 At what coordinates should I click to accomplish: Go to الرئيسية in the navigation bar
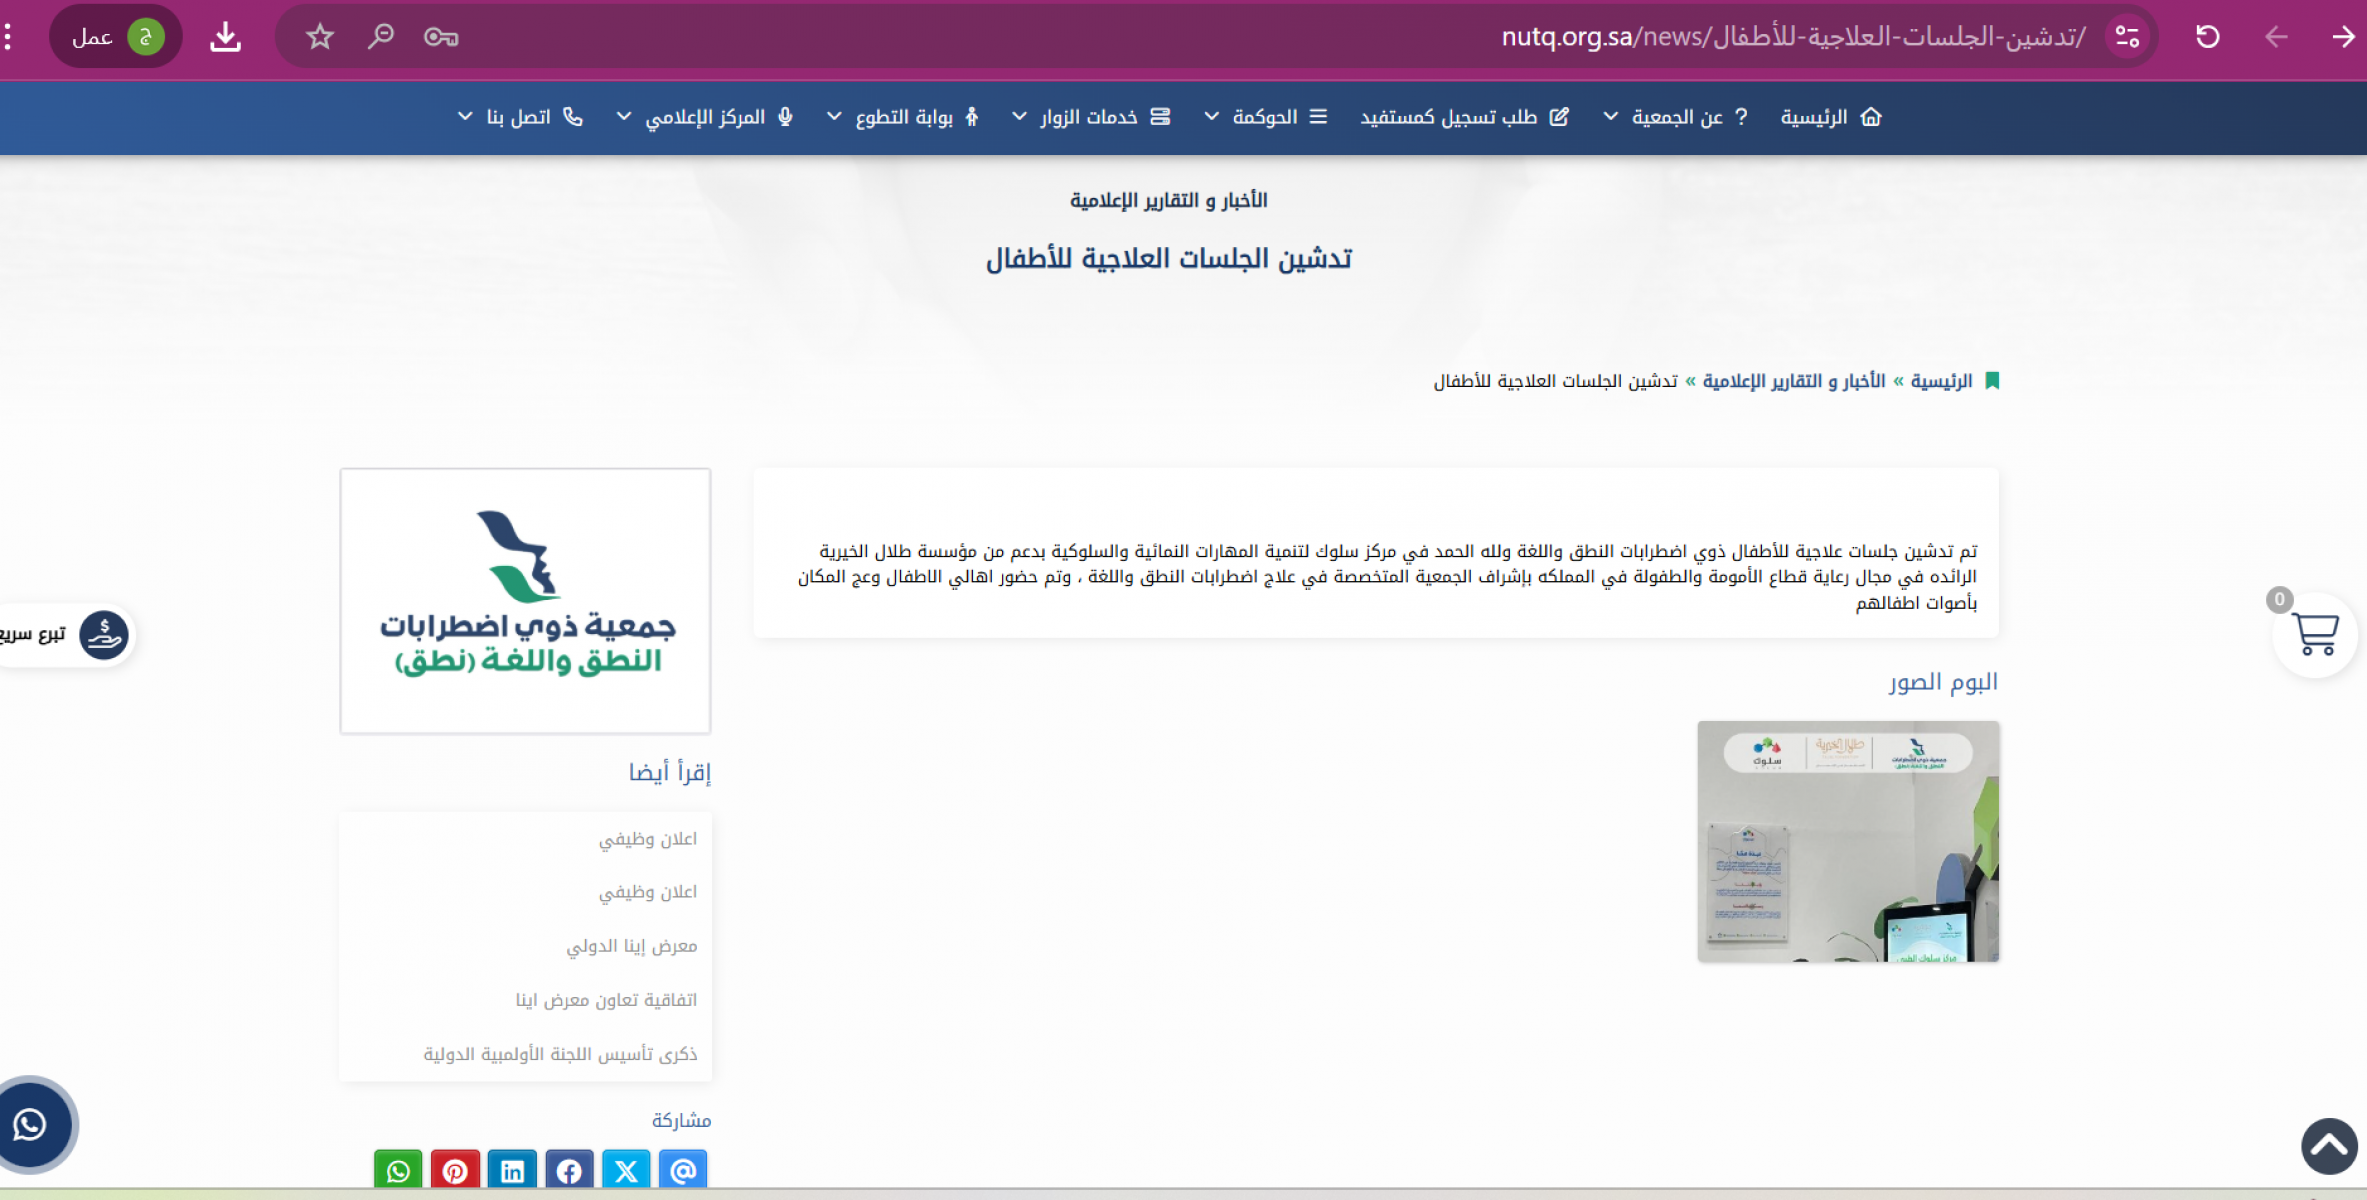(x=1830, y=117)
